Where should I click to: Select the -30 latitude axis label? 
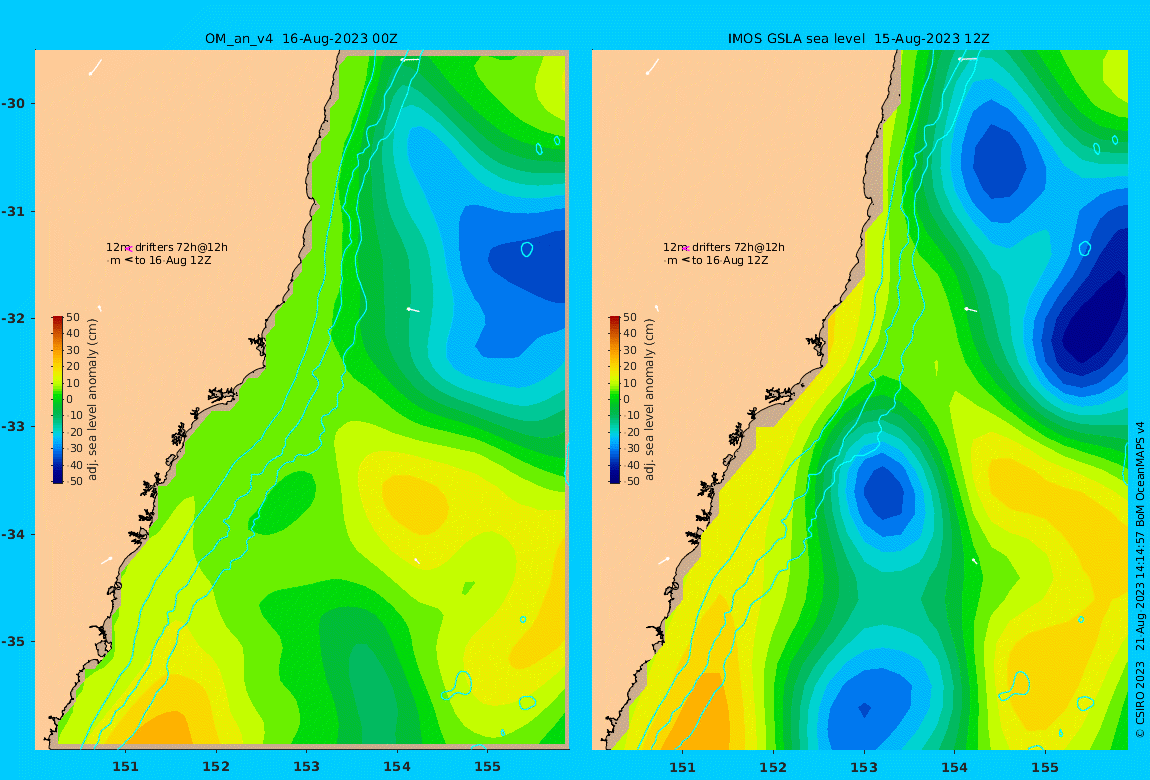13,104
